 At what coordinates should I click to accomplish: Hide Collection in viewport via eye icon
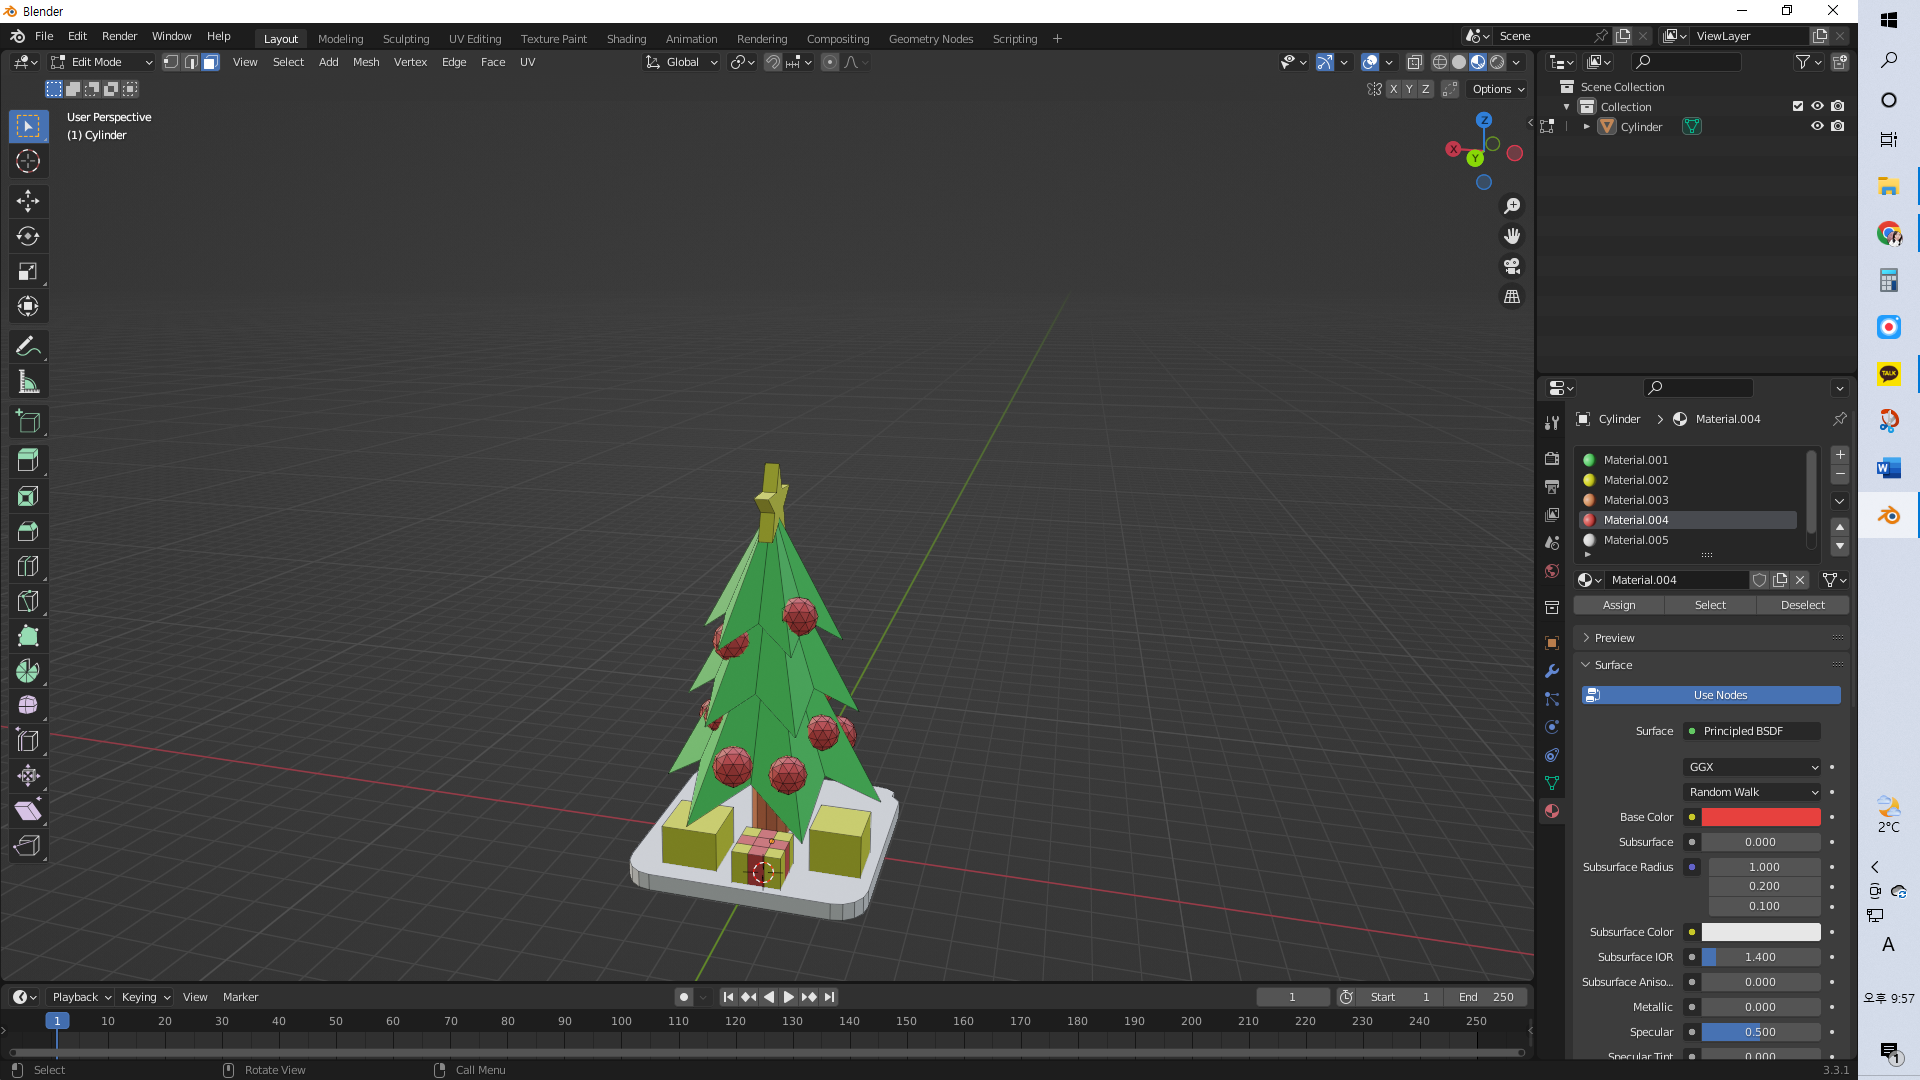pyautogui.click(x=1817, y=106)
